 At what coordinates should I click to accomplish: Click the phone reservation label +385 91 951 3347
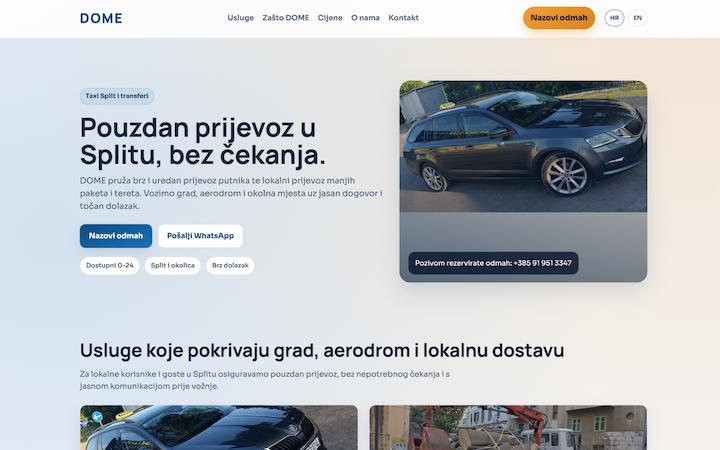tap(493, 263)
